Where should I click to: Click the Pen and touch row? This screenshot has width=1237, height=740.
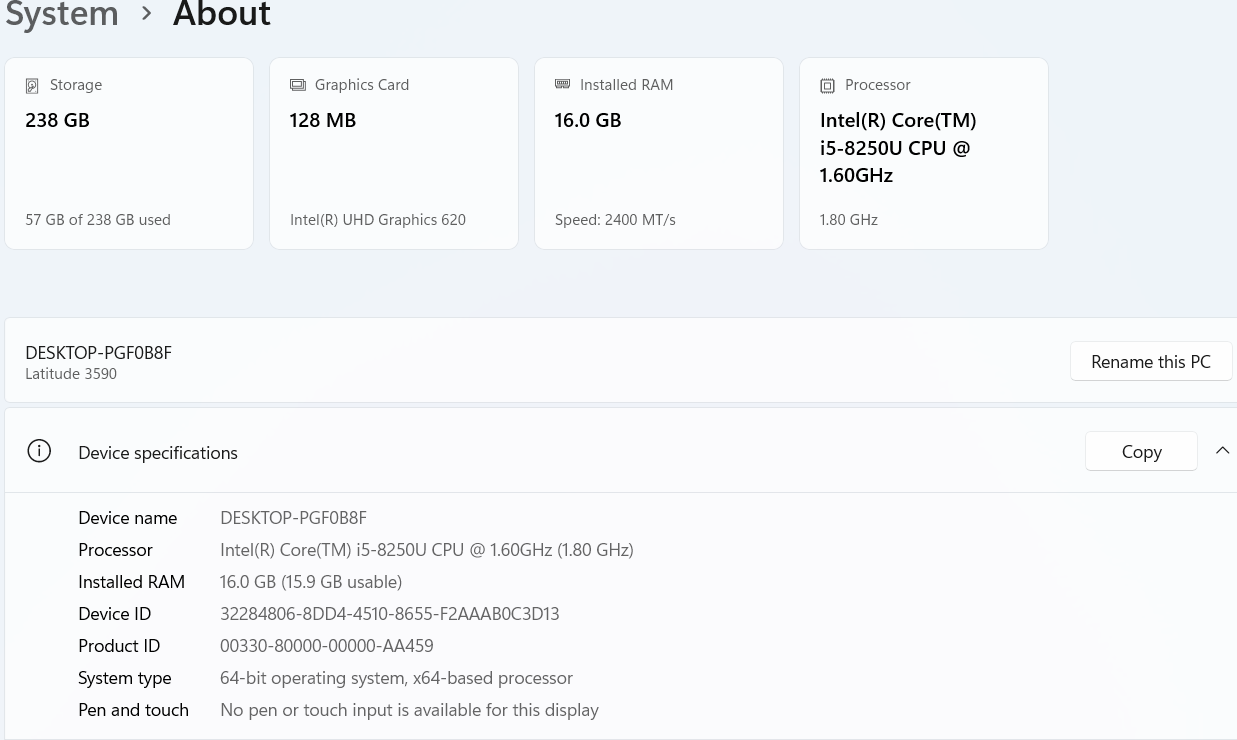click(x=338, y=710)
